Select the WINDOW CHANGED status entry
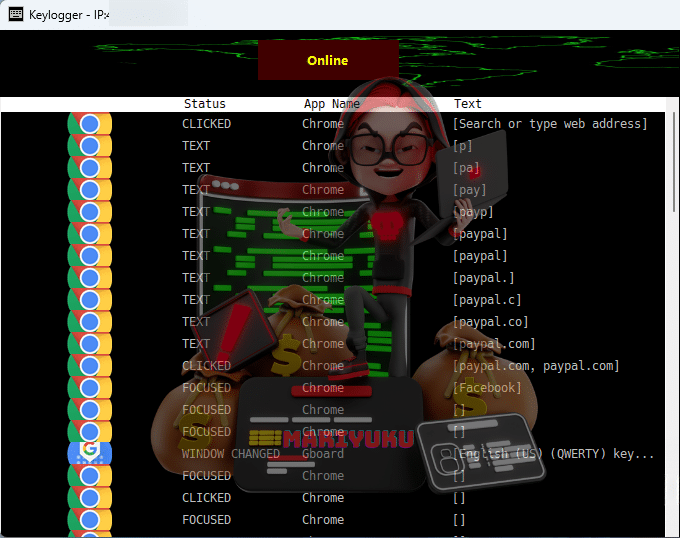Viewport: 680px width, 538px height. [x=231, y=454]
